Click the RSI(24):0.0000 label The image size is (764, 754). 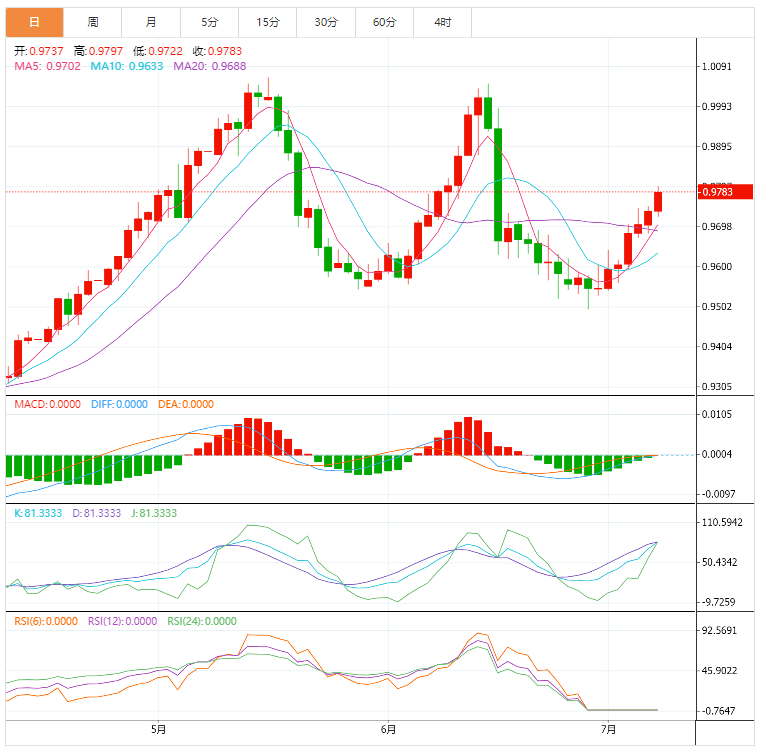pos(202,621)
